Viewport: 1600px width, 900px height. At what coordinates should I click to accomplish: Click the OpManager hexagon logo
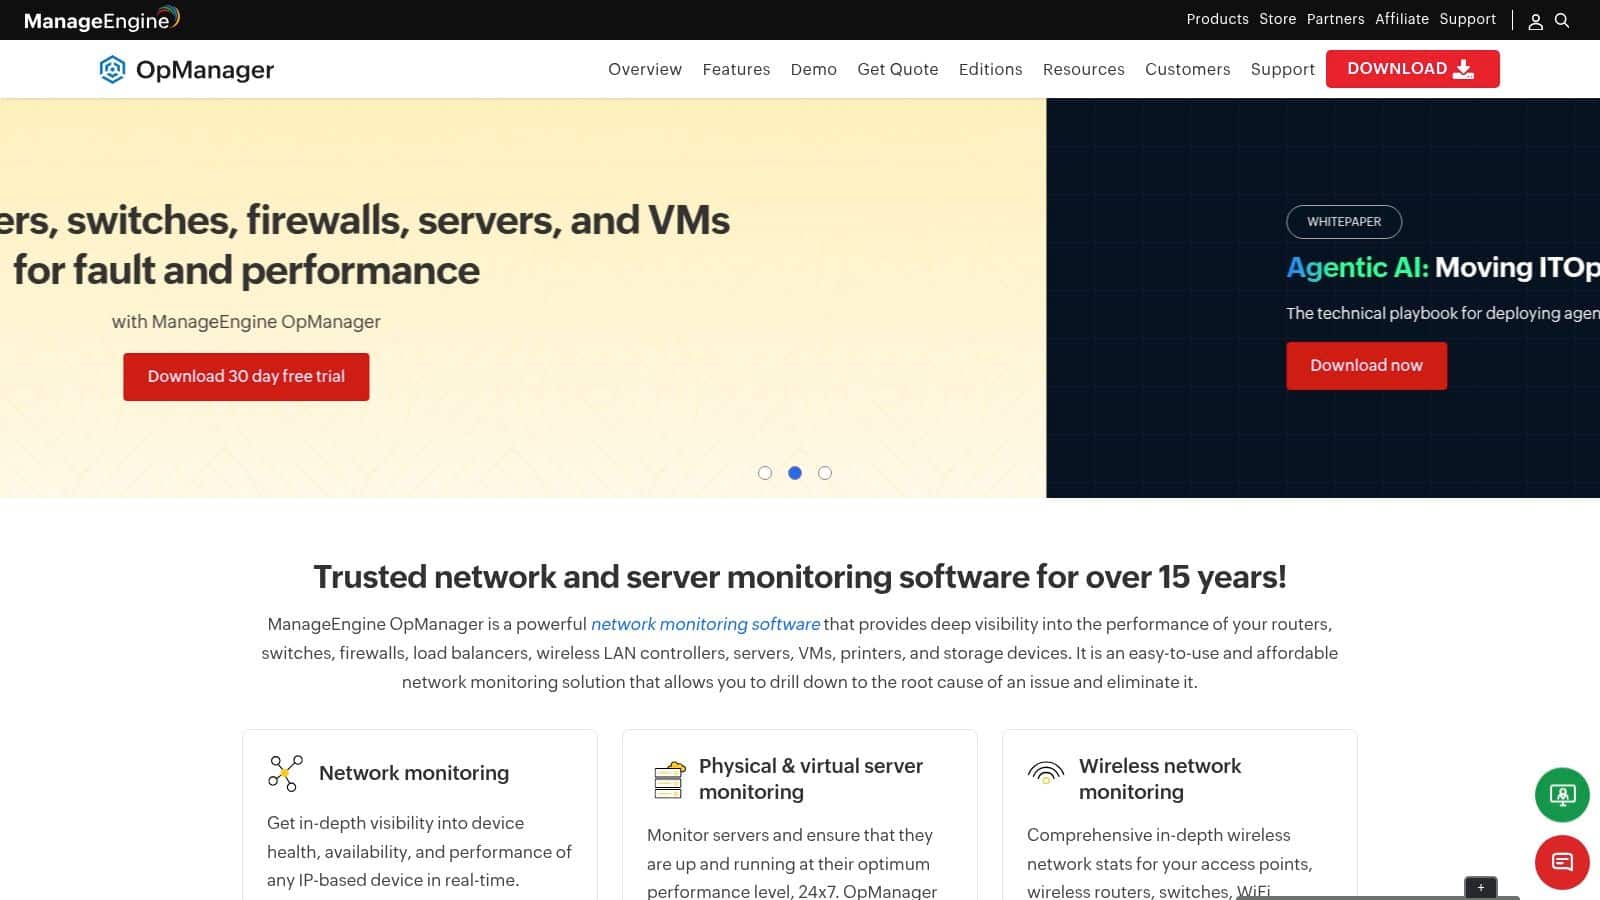tap(112, 69)
